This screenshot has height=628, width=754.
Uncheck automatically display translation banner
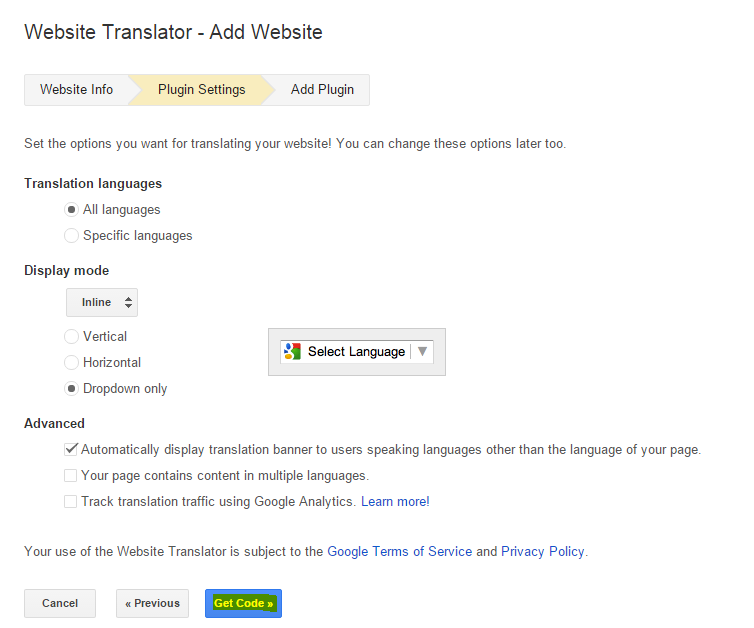71,450
